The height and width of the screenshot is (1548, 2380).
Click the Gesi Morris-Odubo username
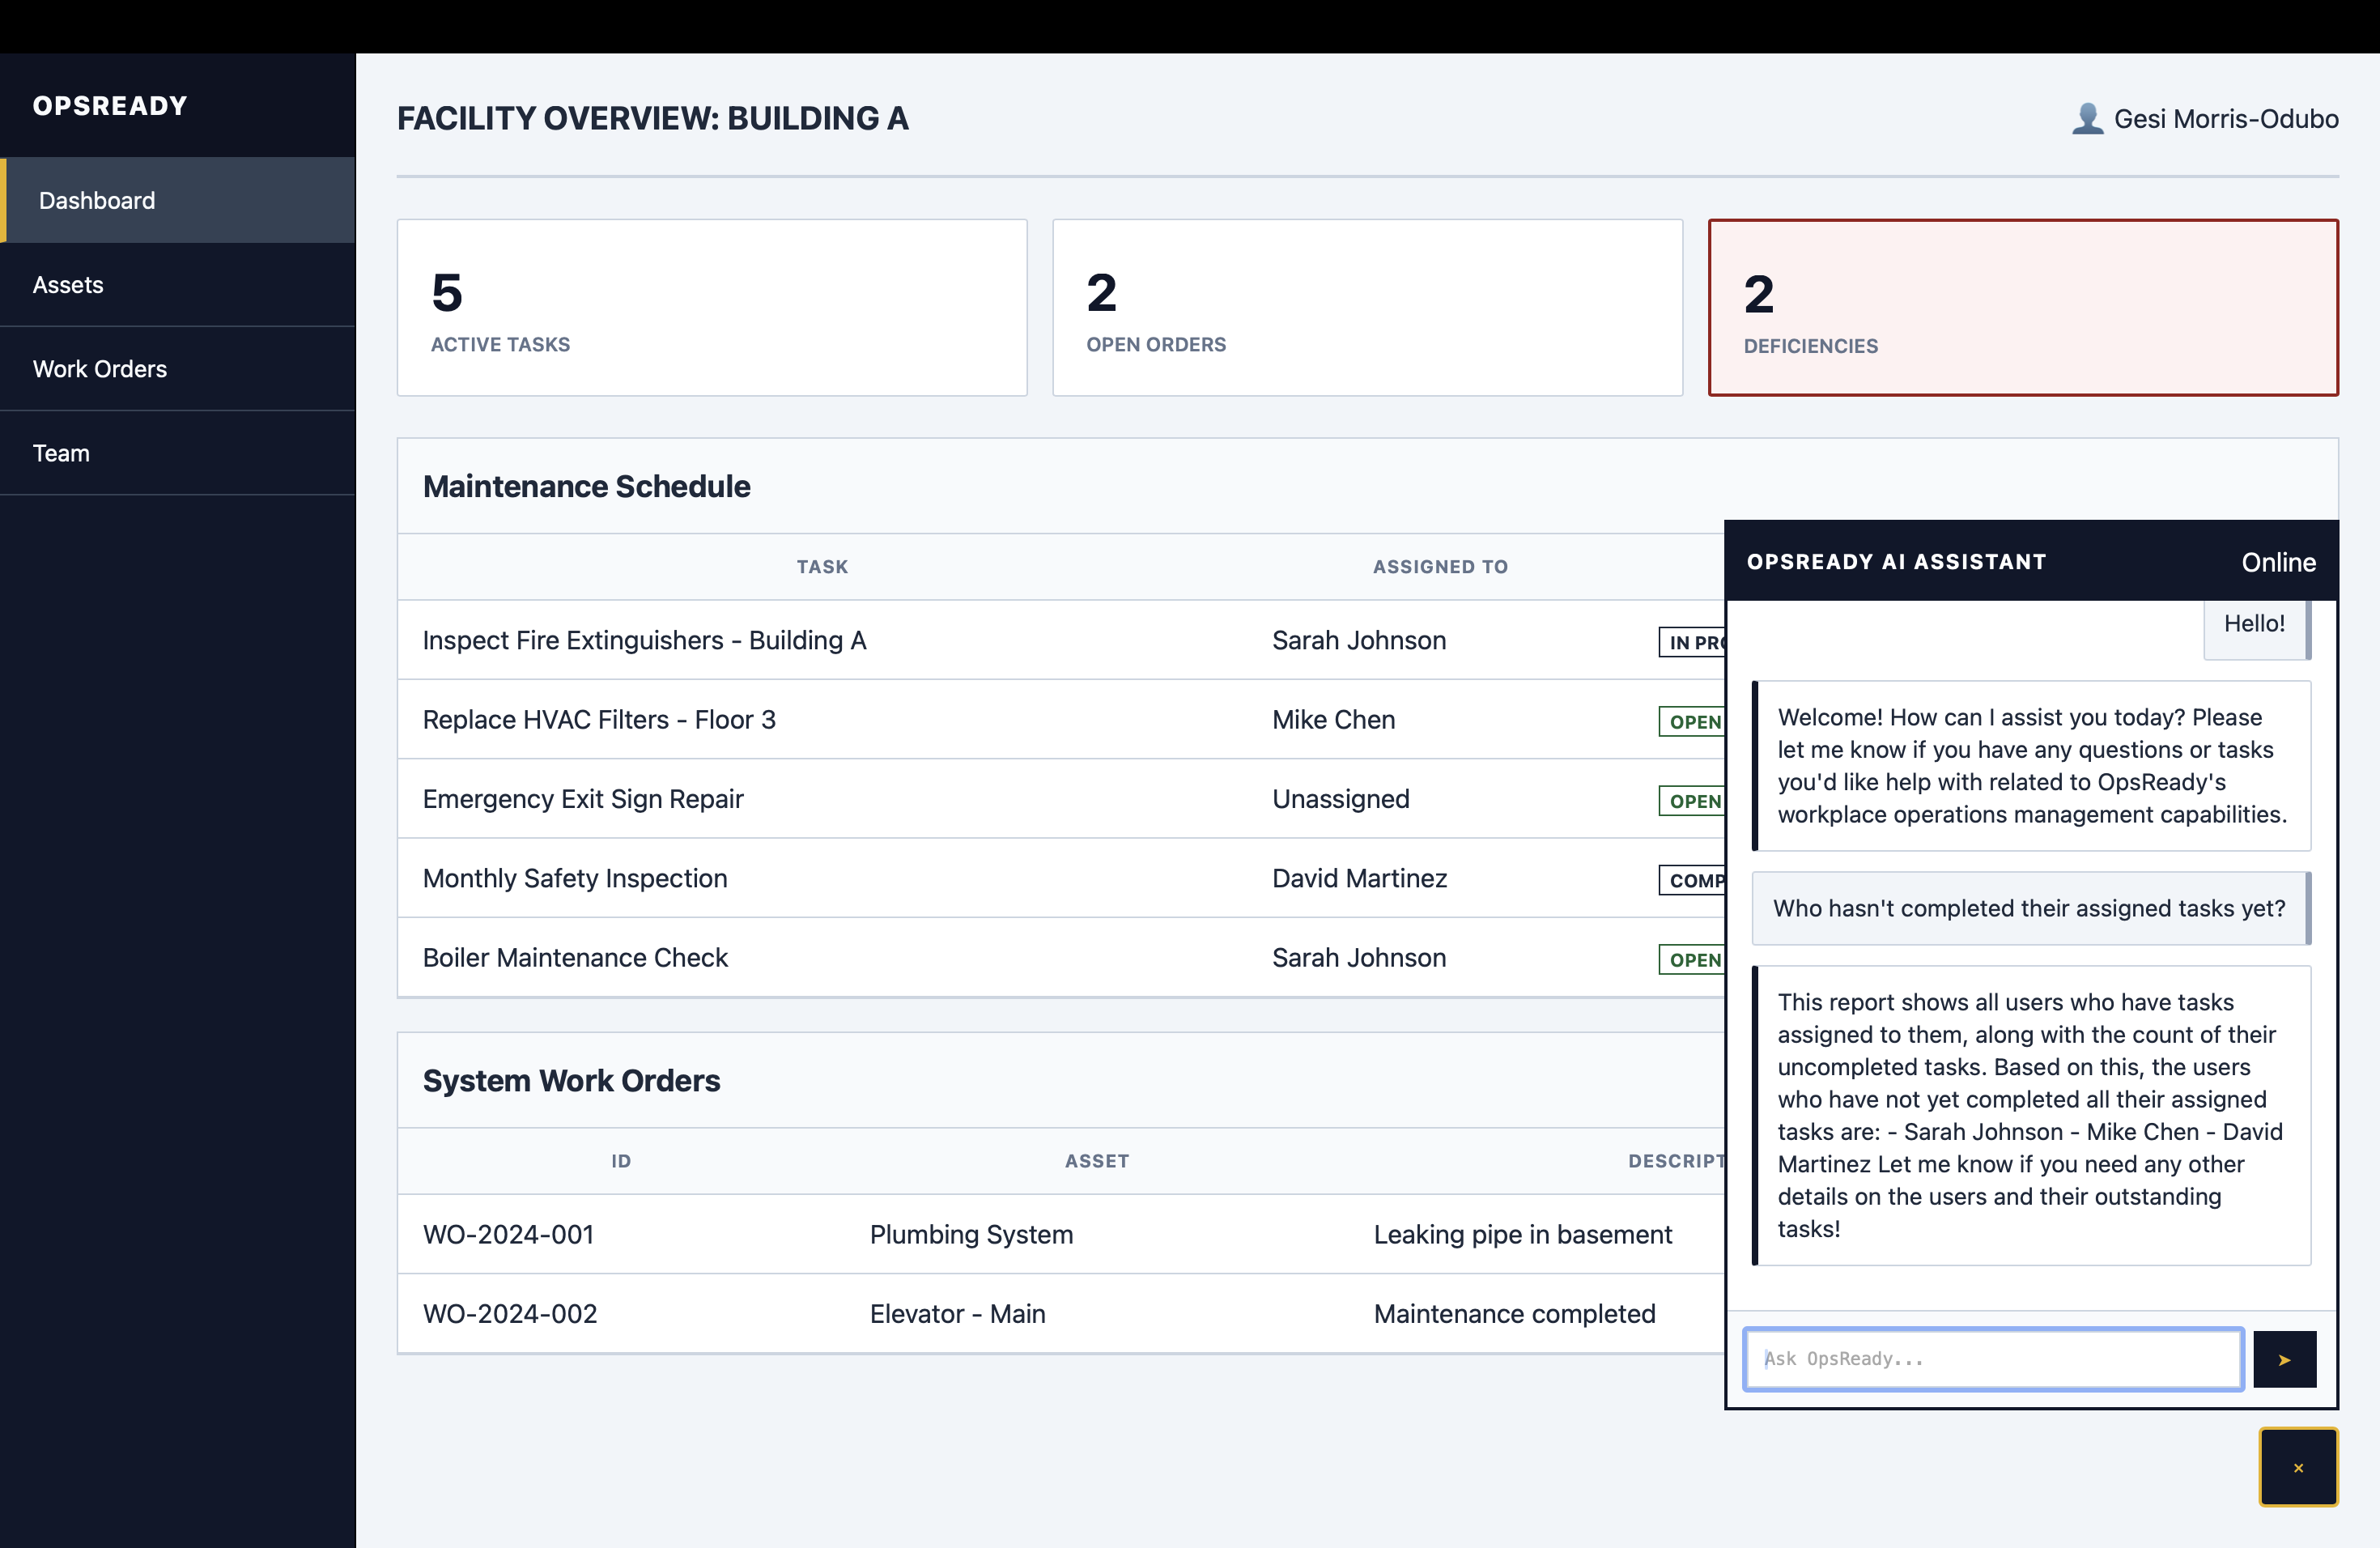[x=2225, y=119]
